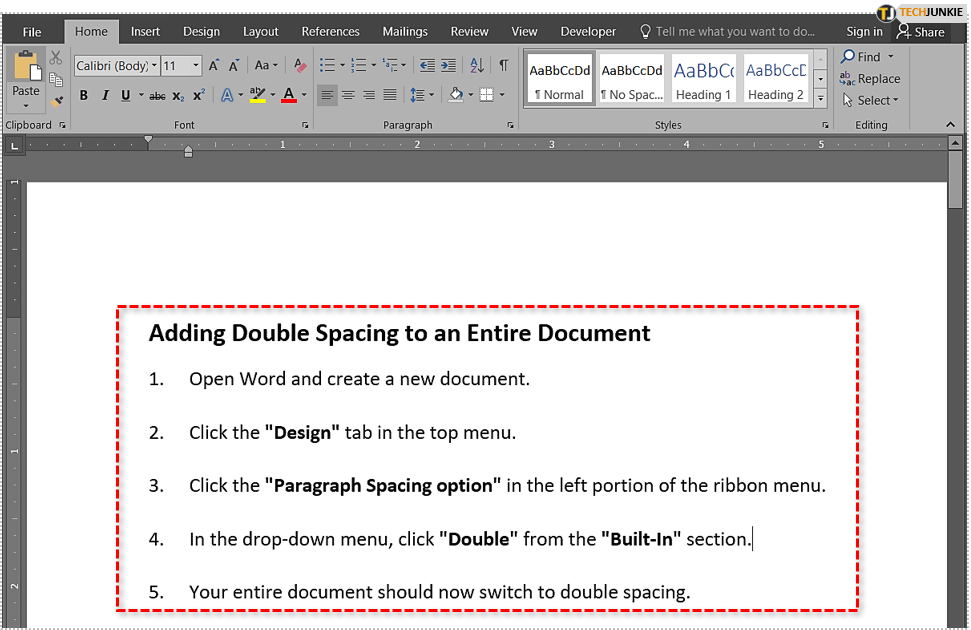Click the Increase Indent icon
The height and width of the screenshot is (630, 971).
tap(452, 66)
